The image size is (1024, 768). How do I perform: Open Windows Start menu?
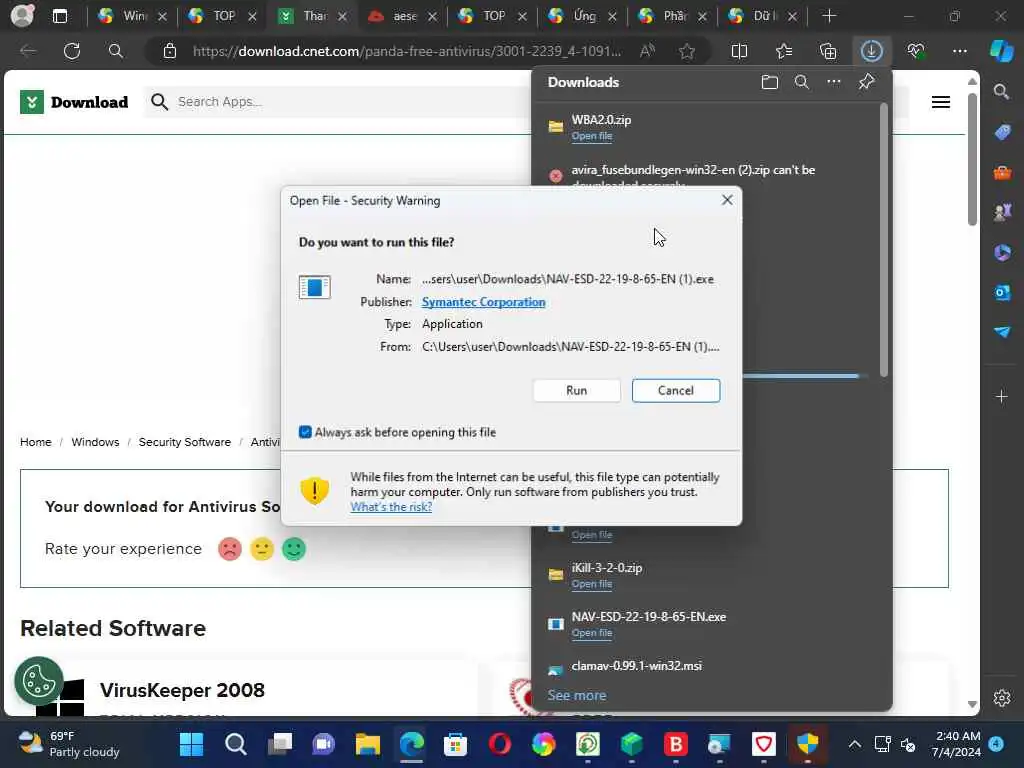tap(191, 744)
